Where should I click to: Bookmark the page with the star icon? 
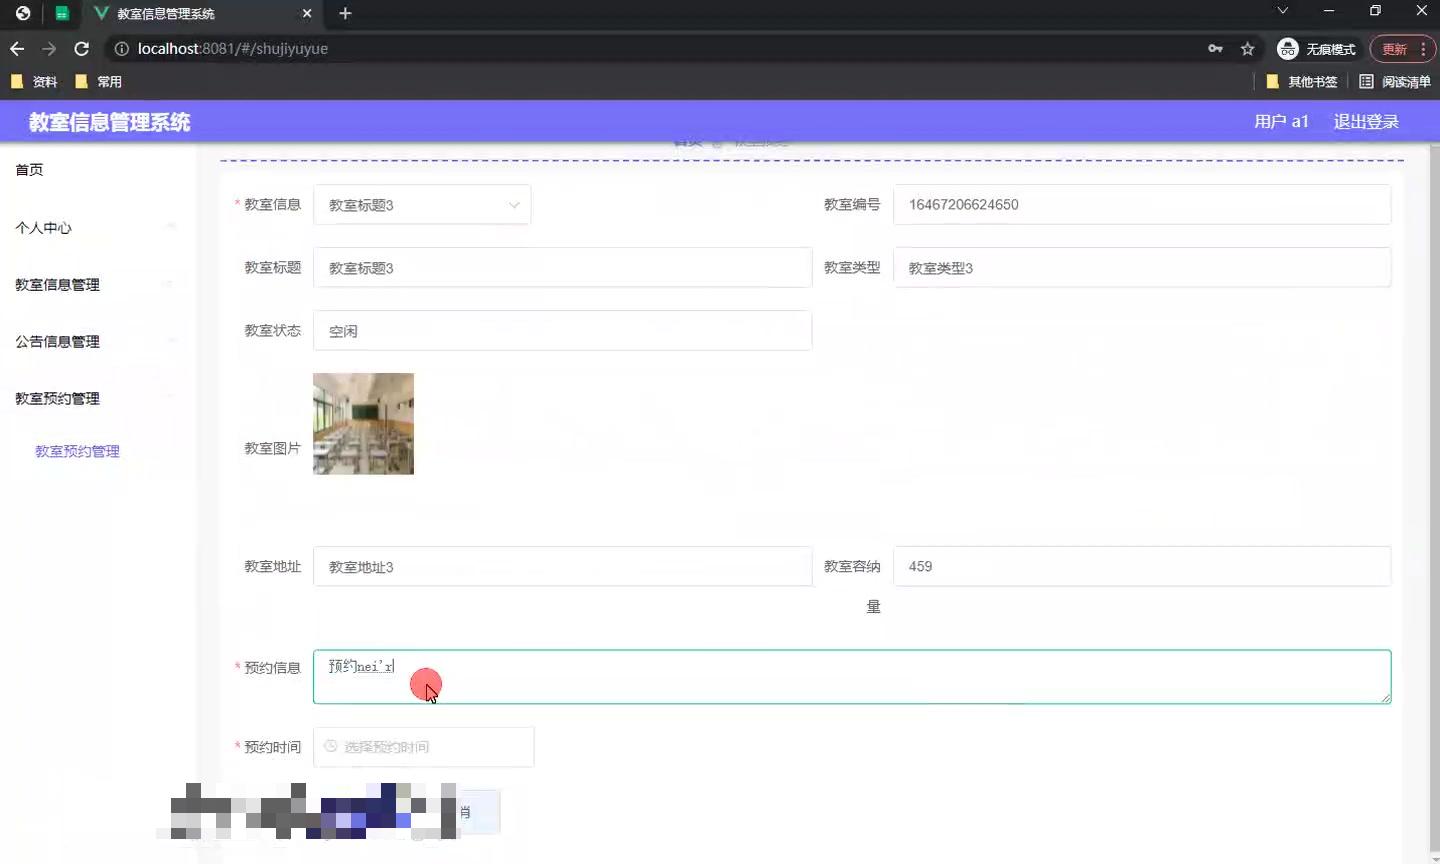pyautogui.click(x=1248, y=48)
